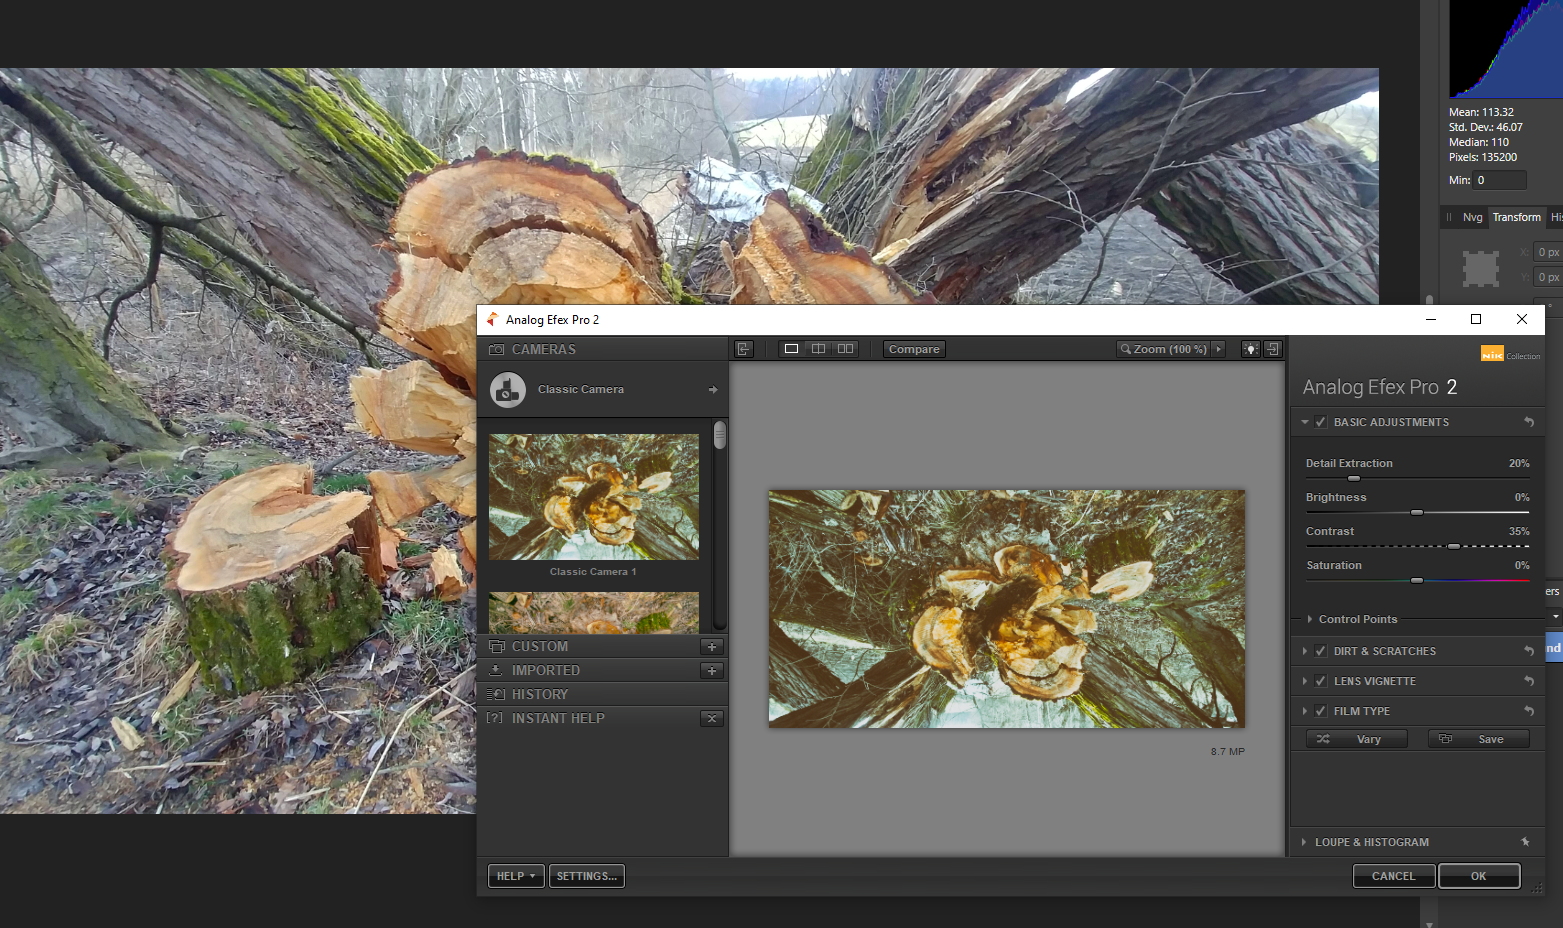The height and width of the screenshot is (928, 1563).
Task: Hide the right adjustments panel icon
Action: point(1272,349)
